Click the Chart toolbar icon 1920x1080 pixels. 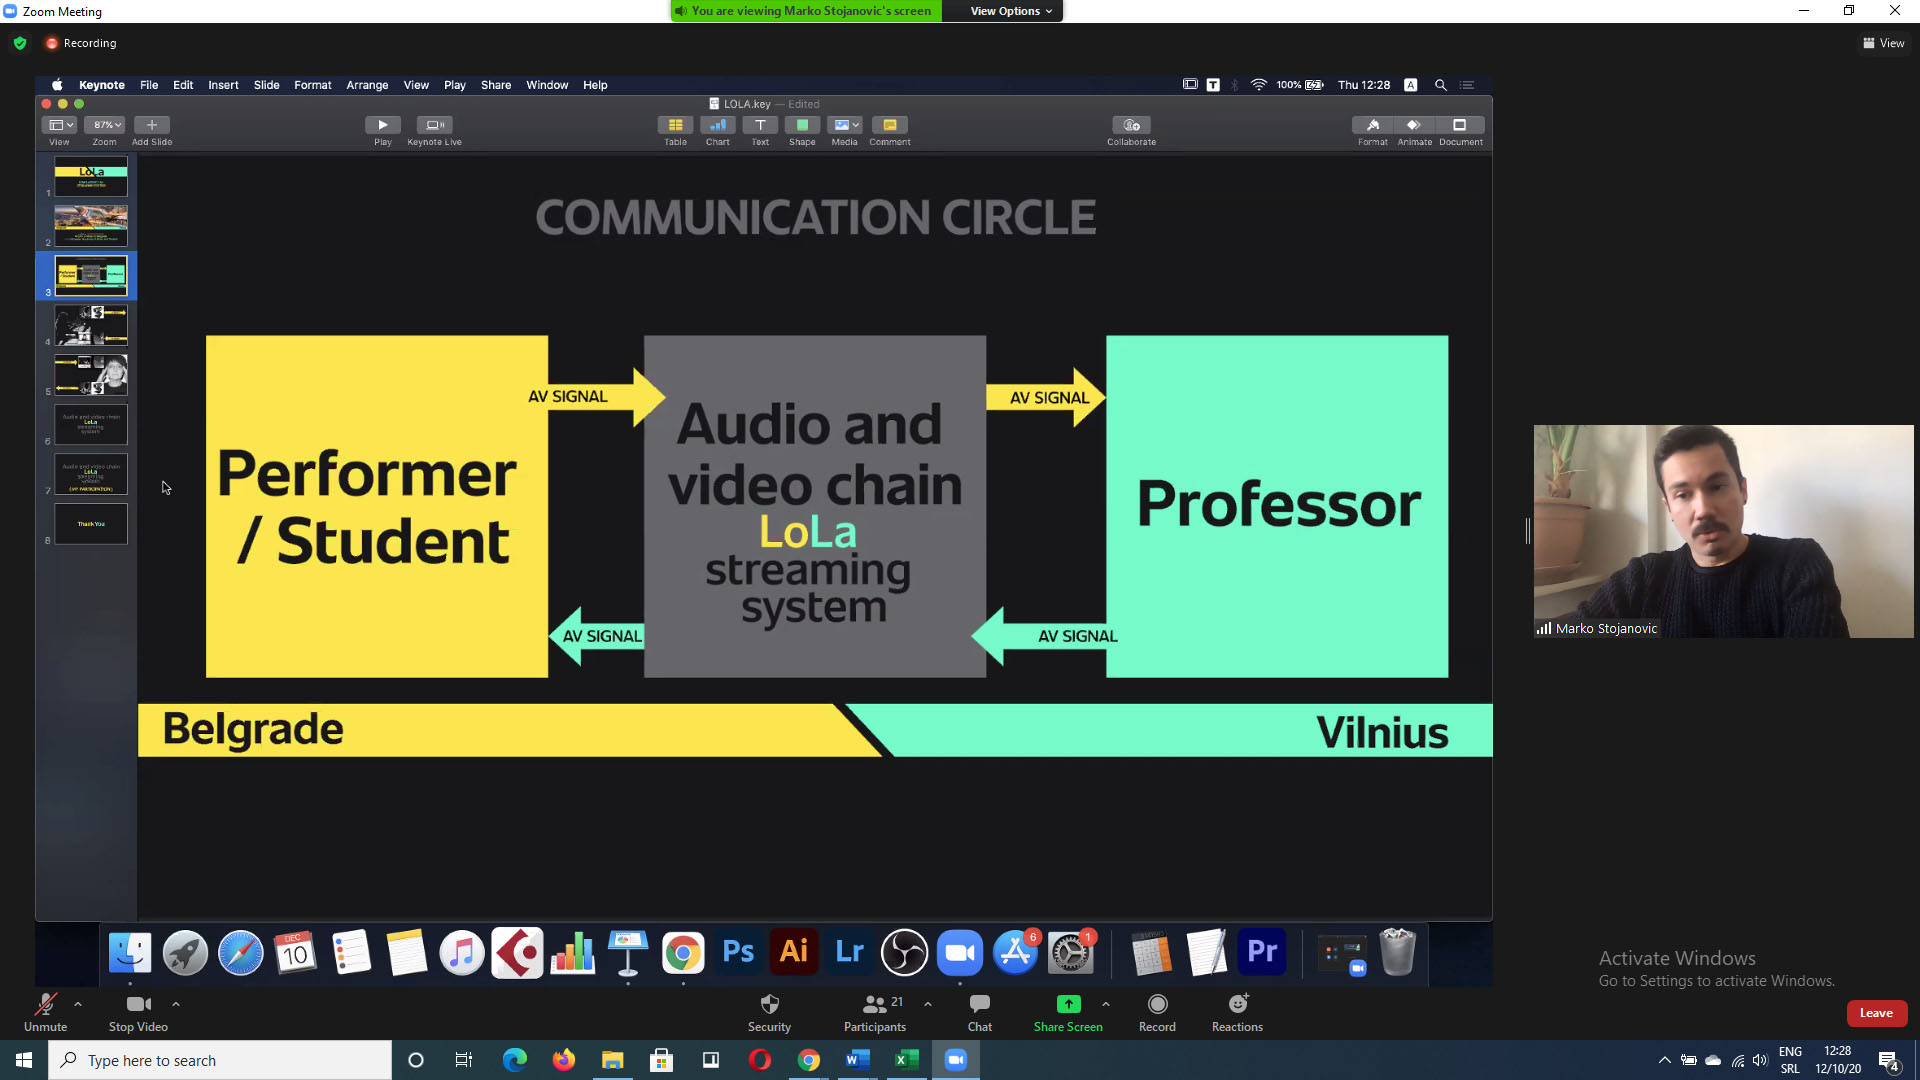(717, 125)
